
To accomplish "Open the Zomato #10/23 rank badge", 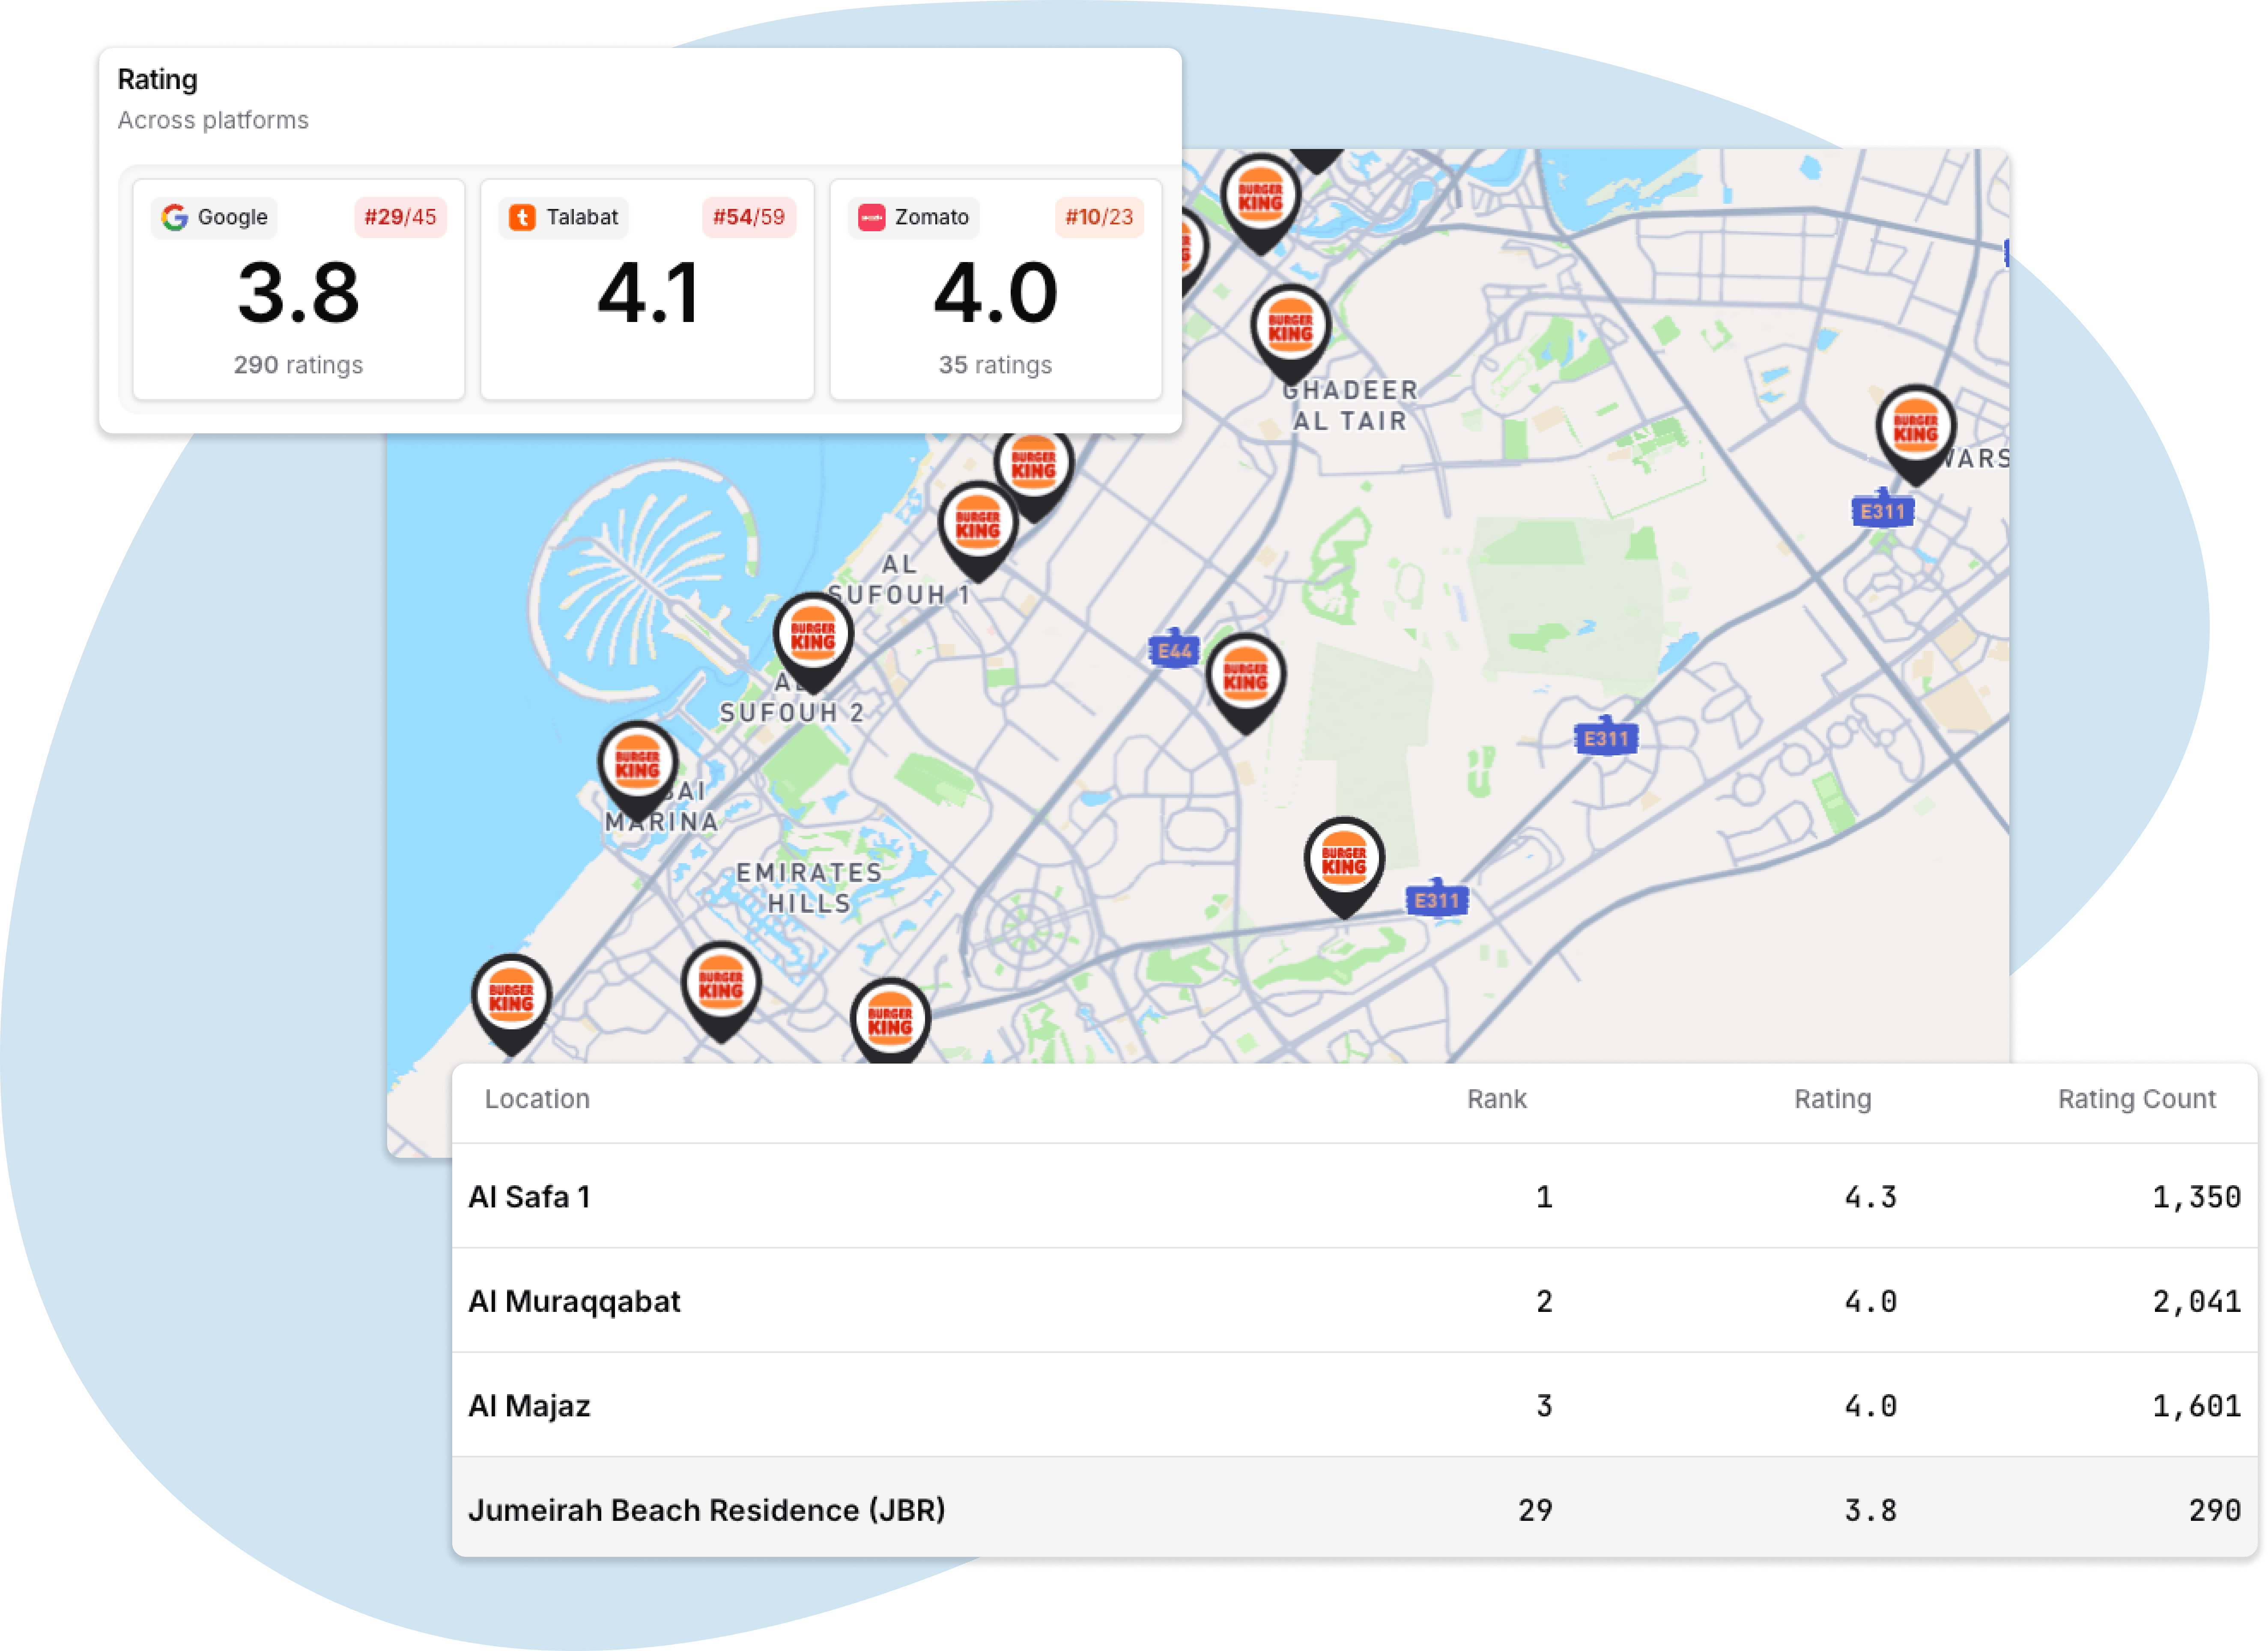I will pyautogui.click(x=1099, y=217).
